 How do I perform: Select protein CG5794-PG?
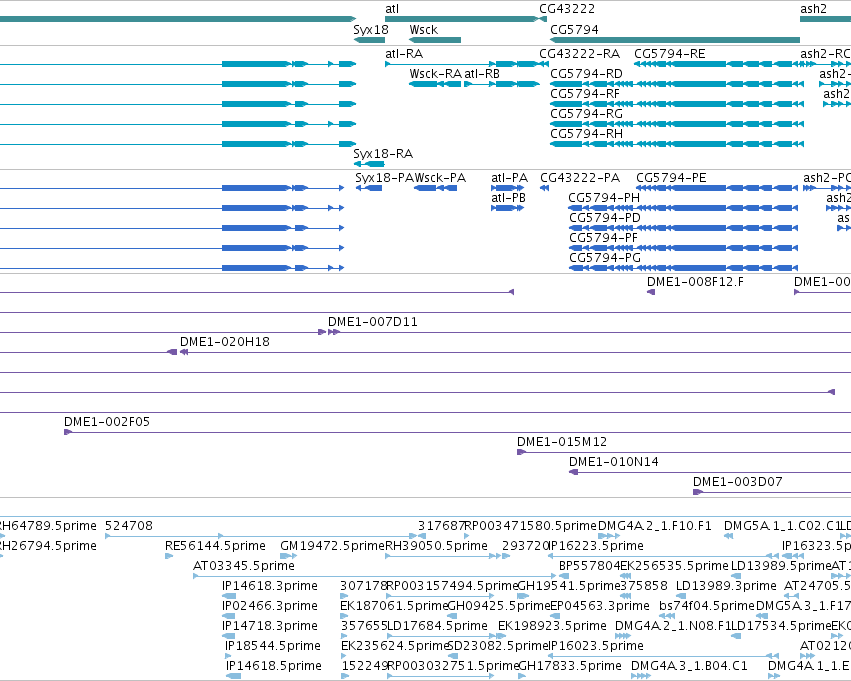[605, 258]
